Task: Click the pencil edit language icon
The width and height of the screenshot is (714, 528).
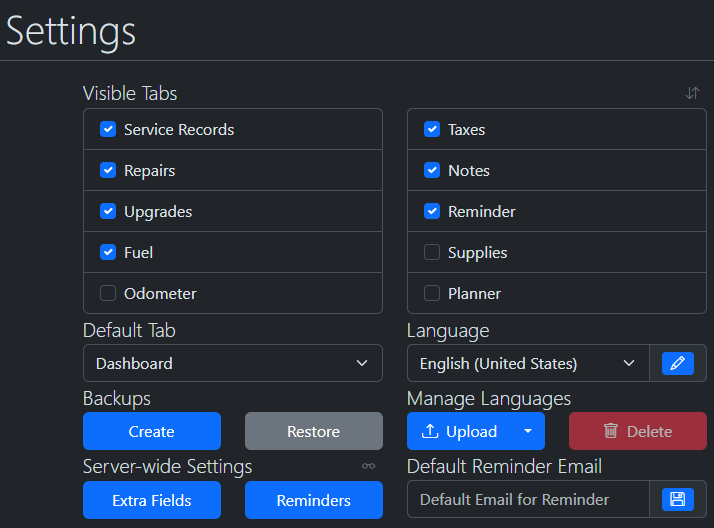Action: pyautogui.click(x=677, y=363)
